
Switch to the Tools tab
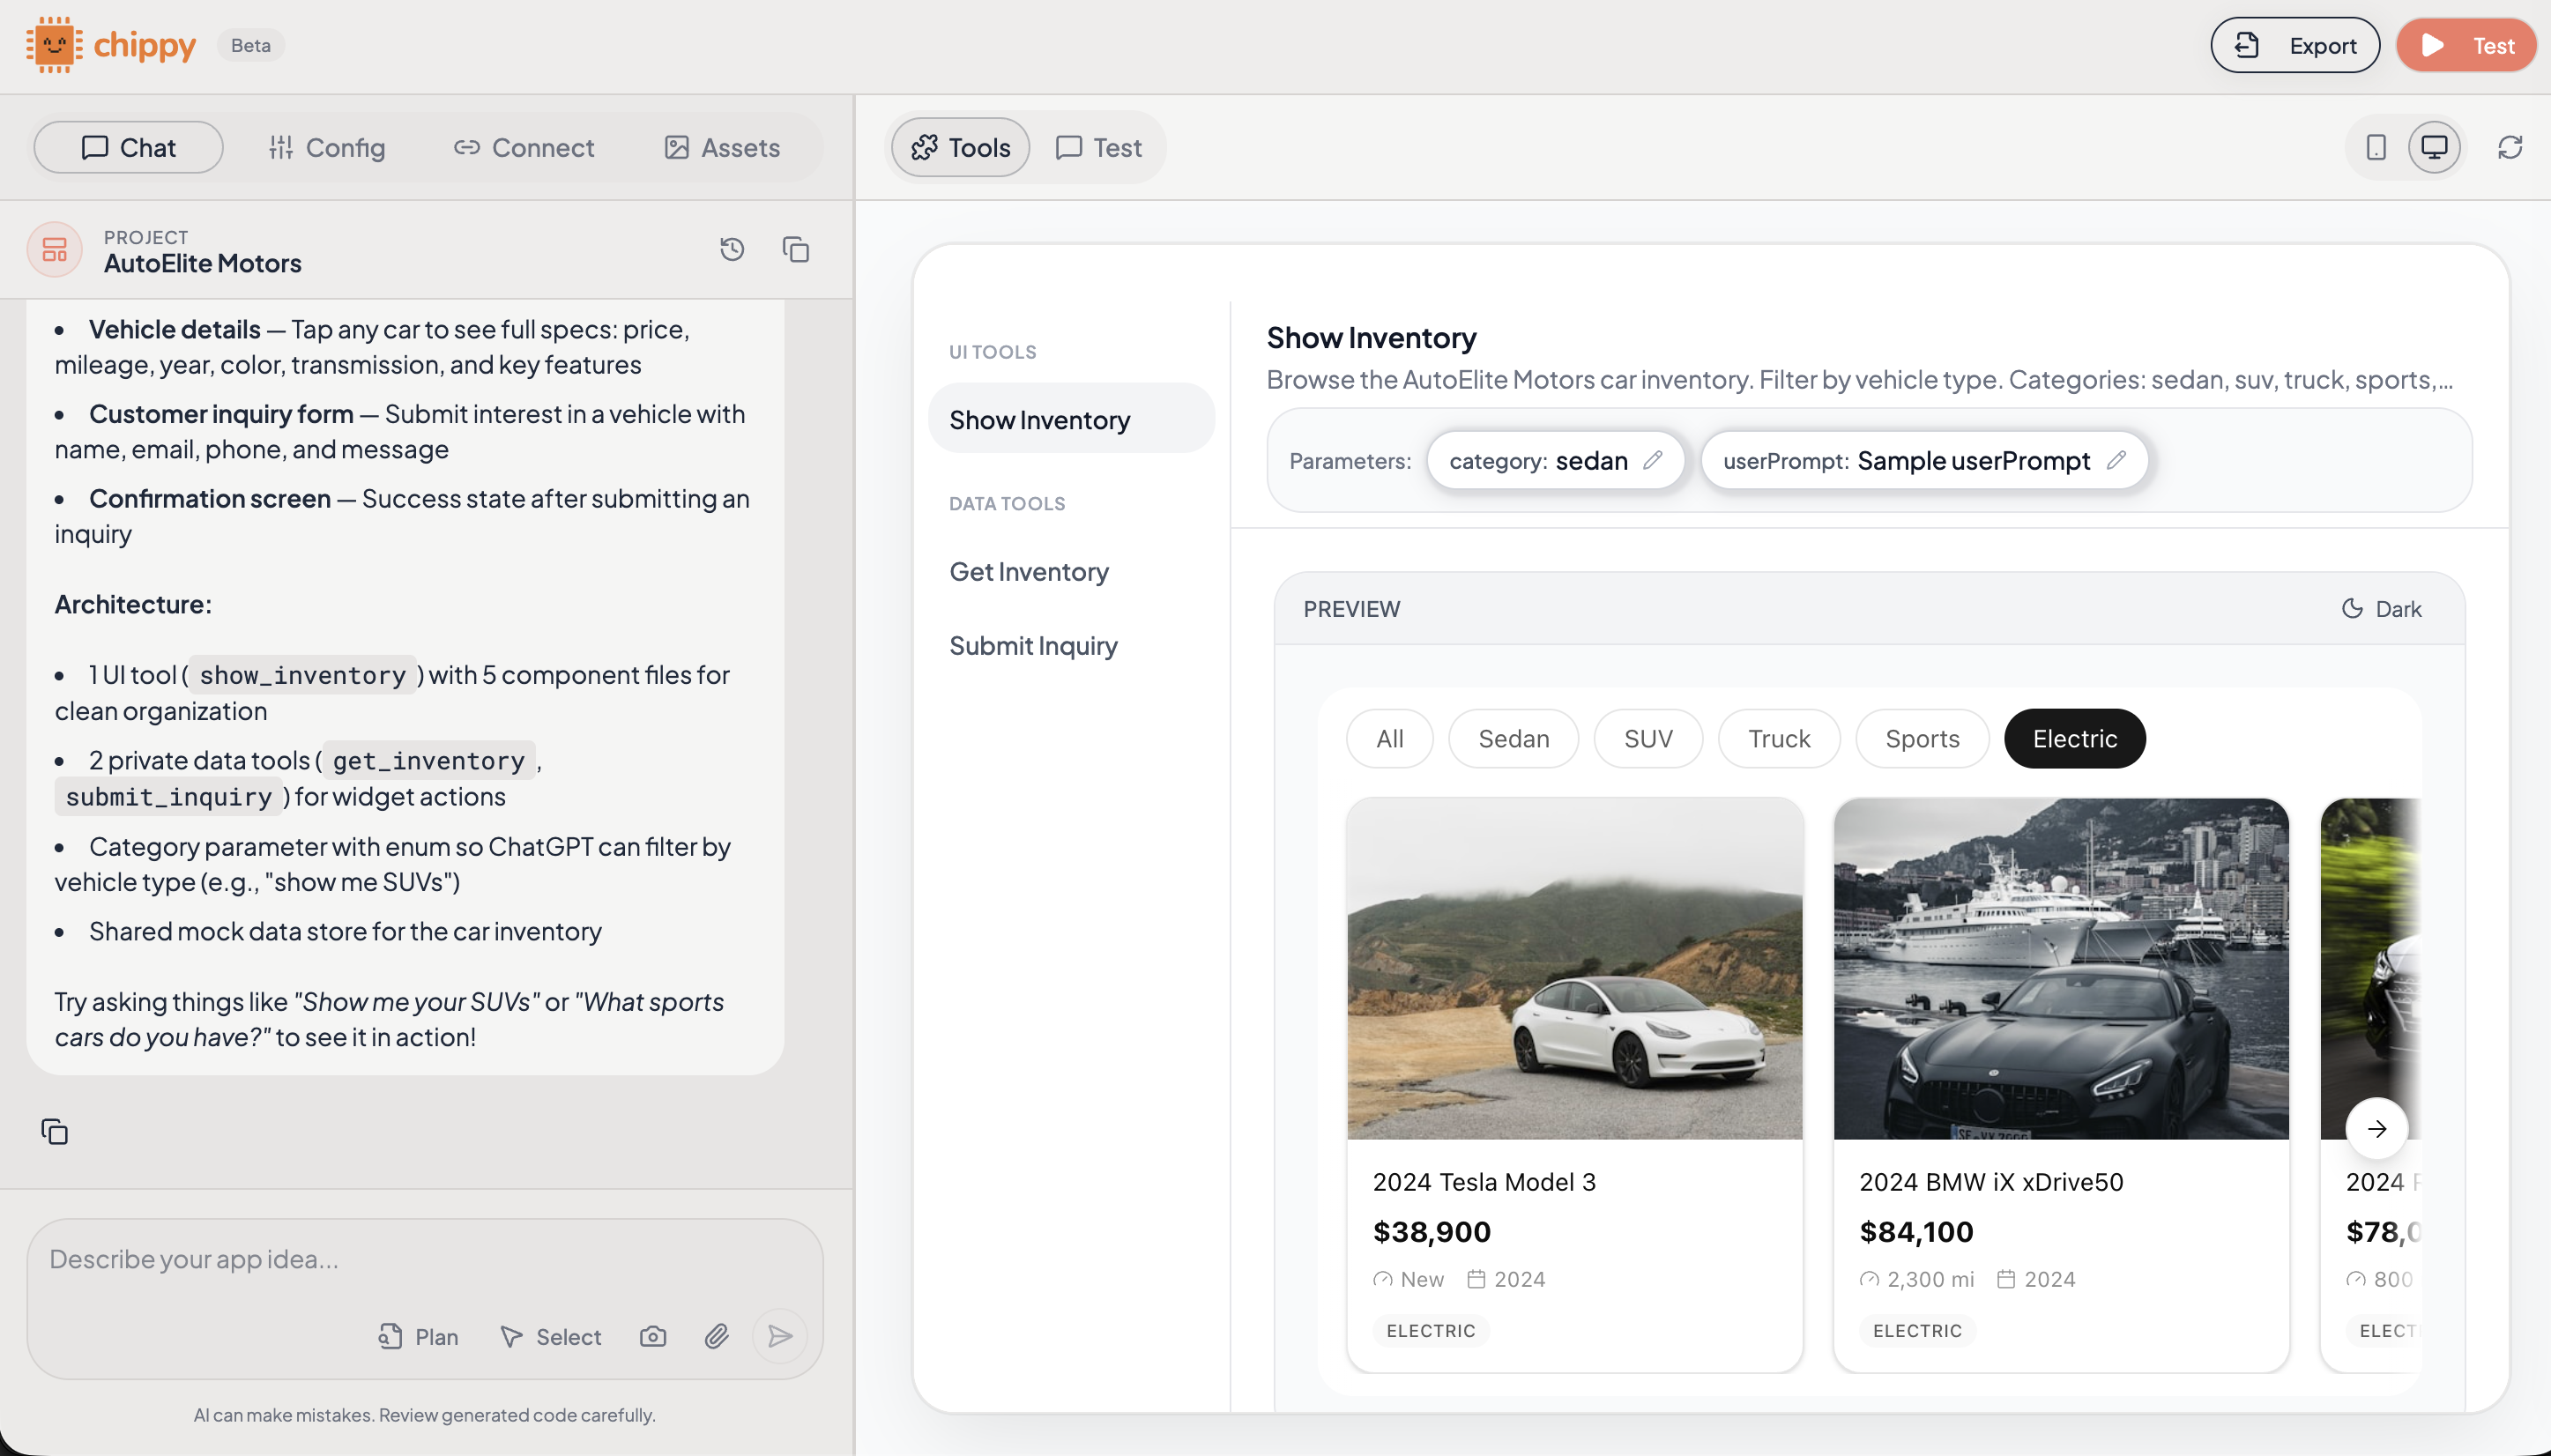[x=960, y=148]
